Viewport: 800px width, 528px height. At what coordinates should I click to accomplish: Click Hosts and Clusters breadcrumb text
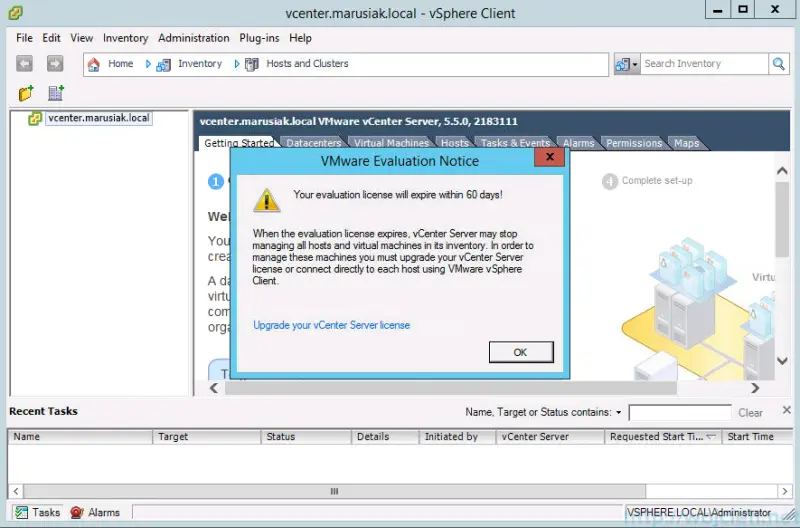(307, 64)
